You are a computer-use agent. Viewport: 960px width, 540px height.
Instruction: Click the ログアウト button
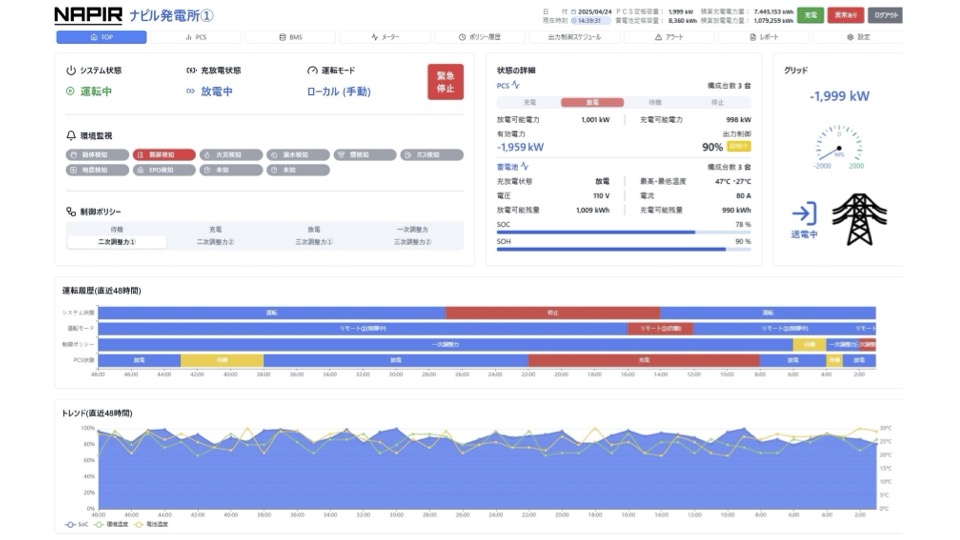point(885,16)
